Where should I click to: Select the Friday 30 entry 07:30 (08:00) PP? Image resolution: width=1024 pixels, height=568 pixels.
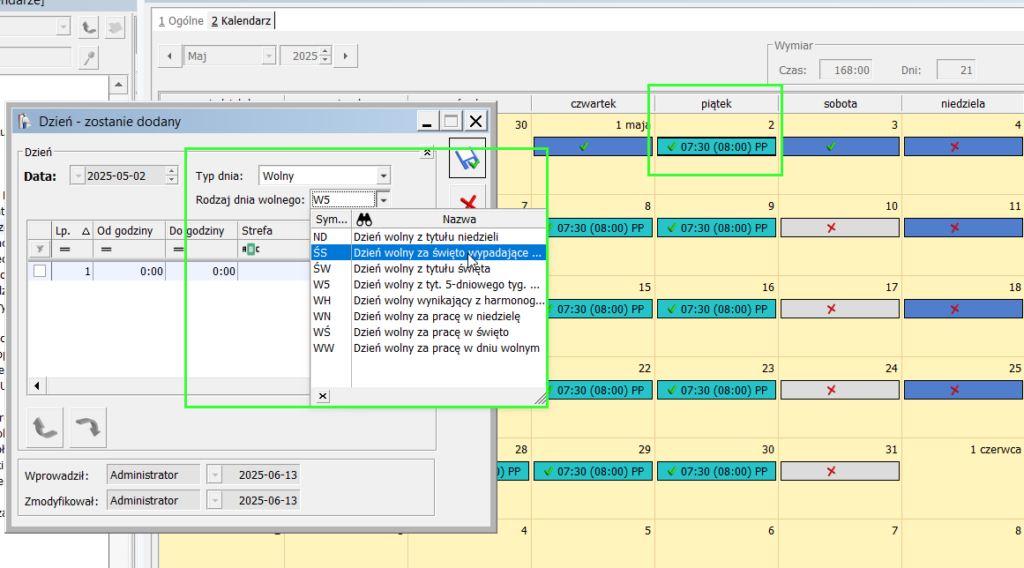[716, 471]
